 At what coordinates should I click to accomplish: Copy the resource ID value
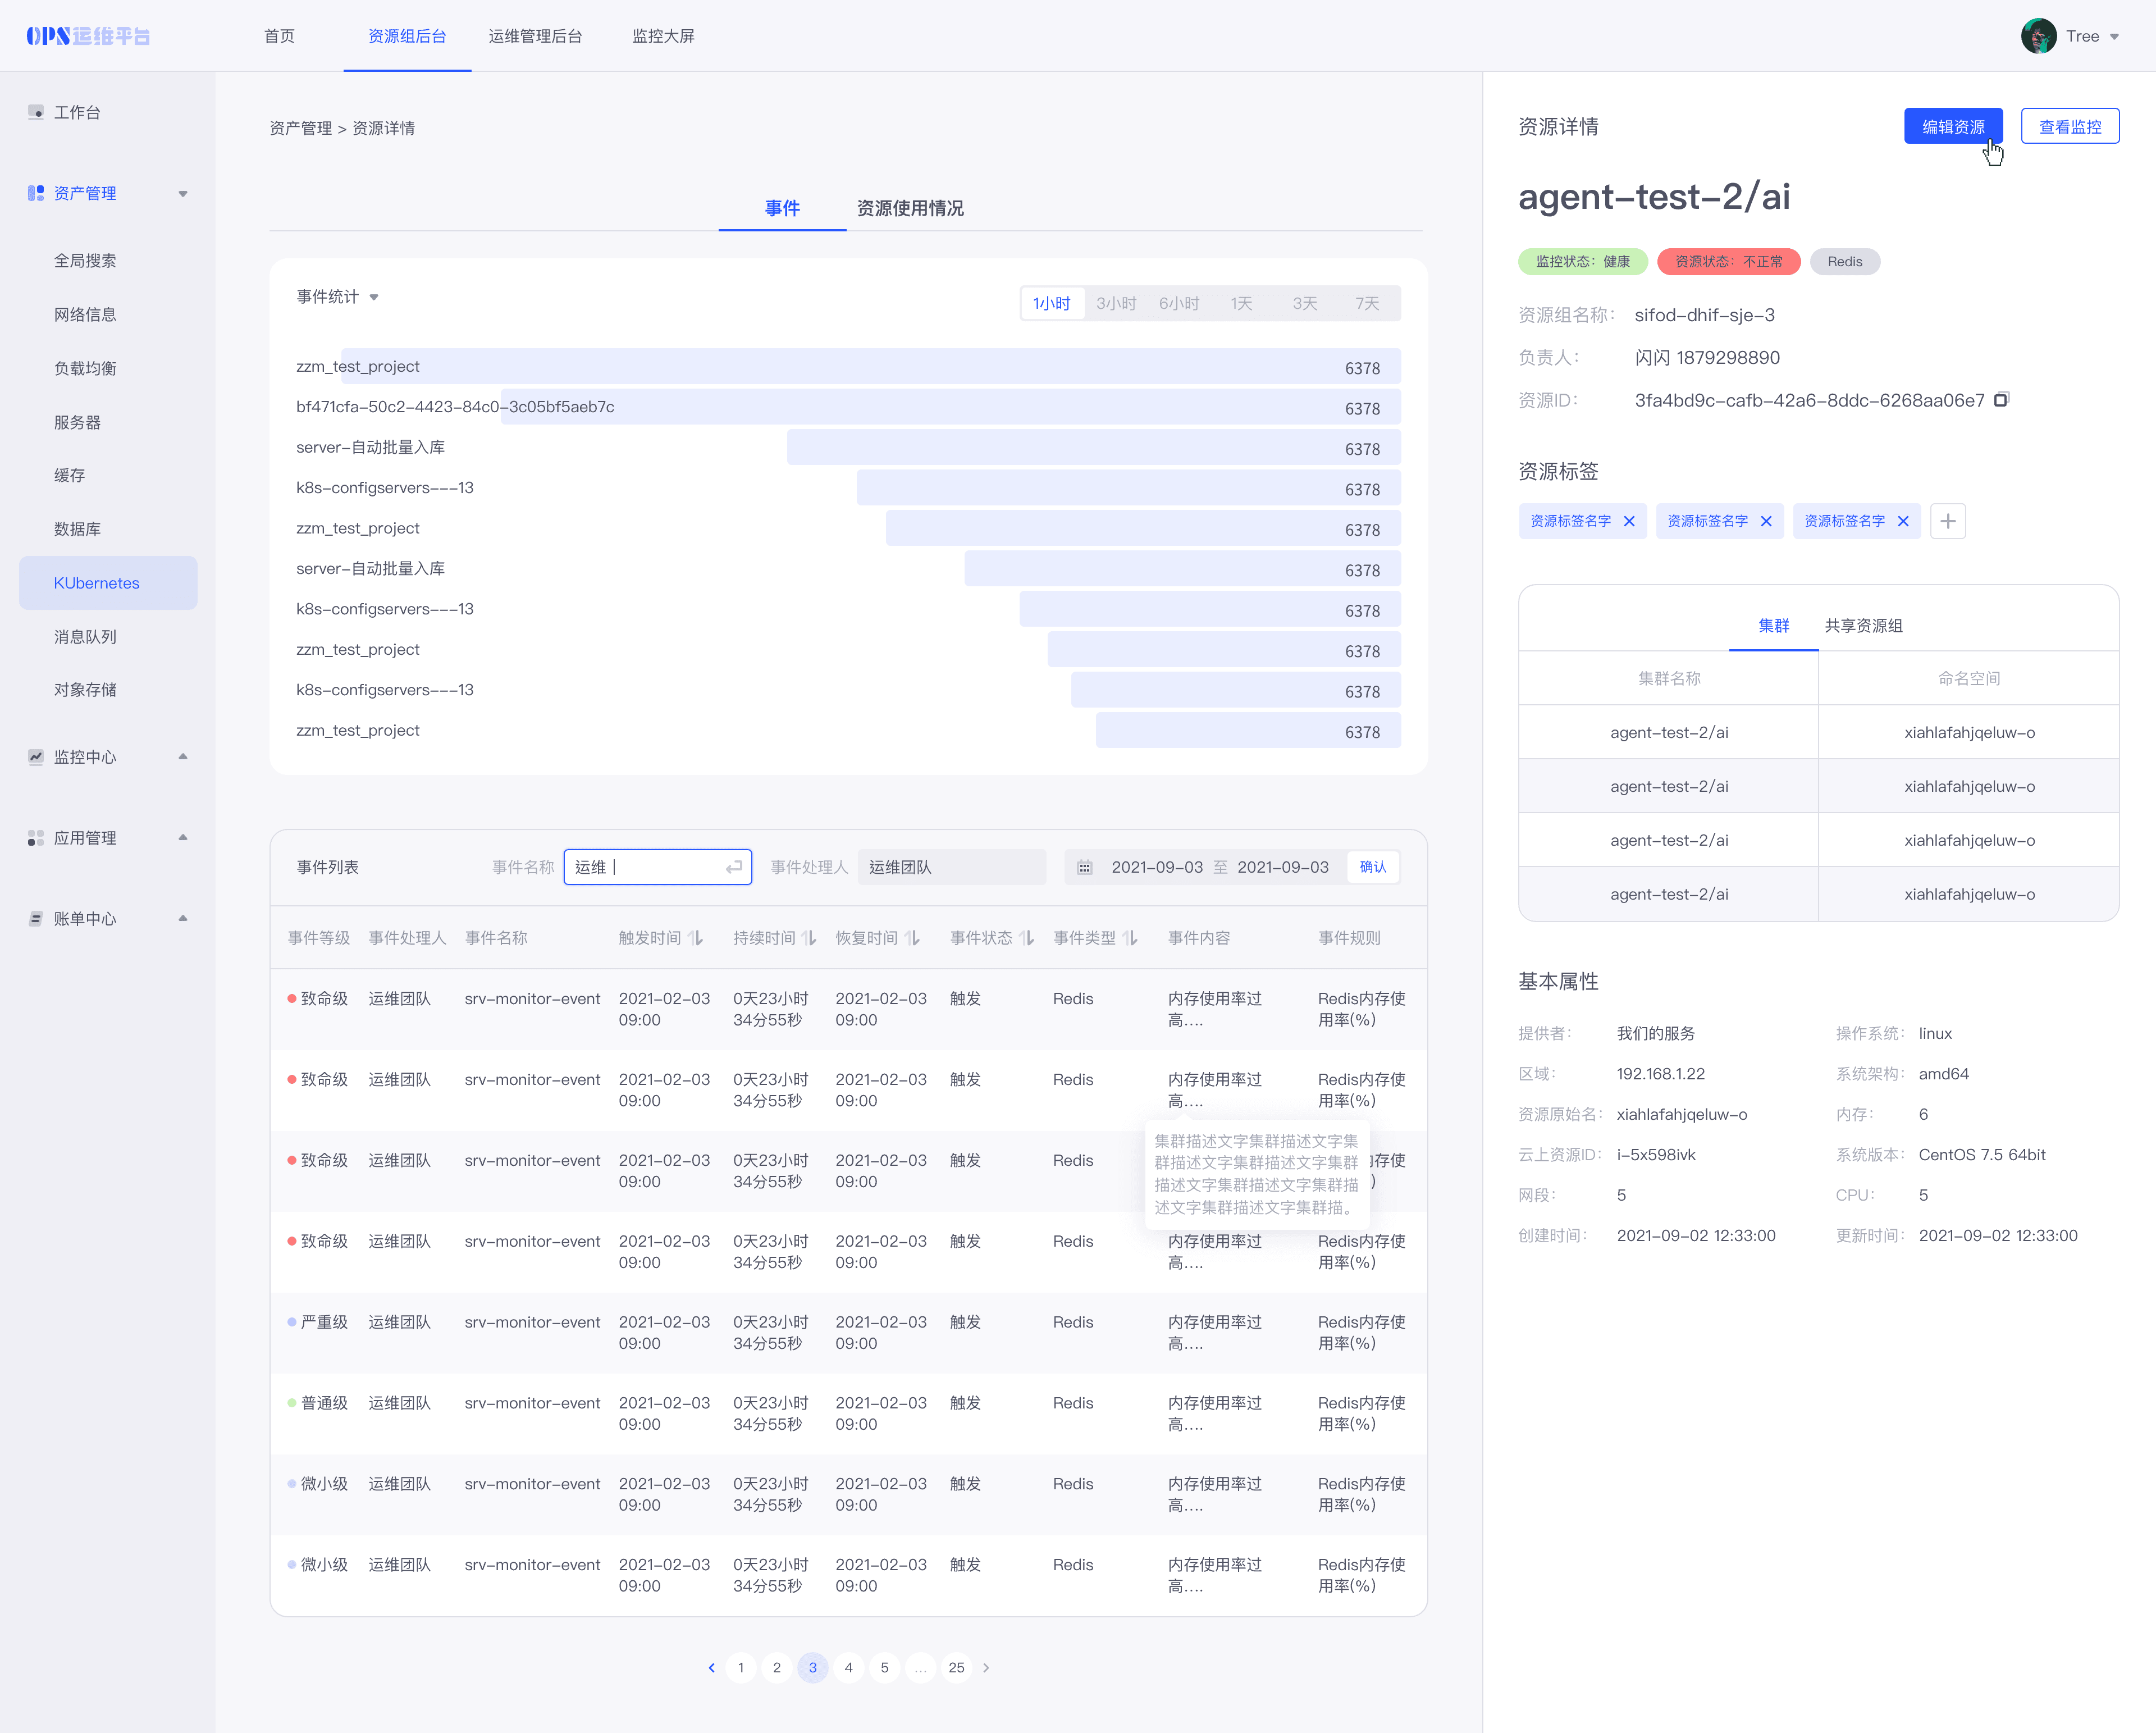(2000, 400)
